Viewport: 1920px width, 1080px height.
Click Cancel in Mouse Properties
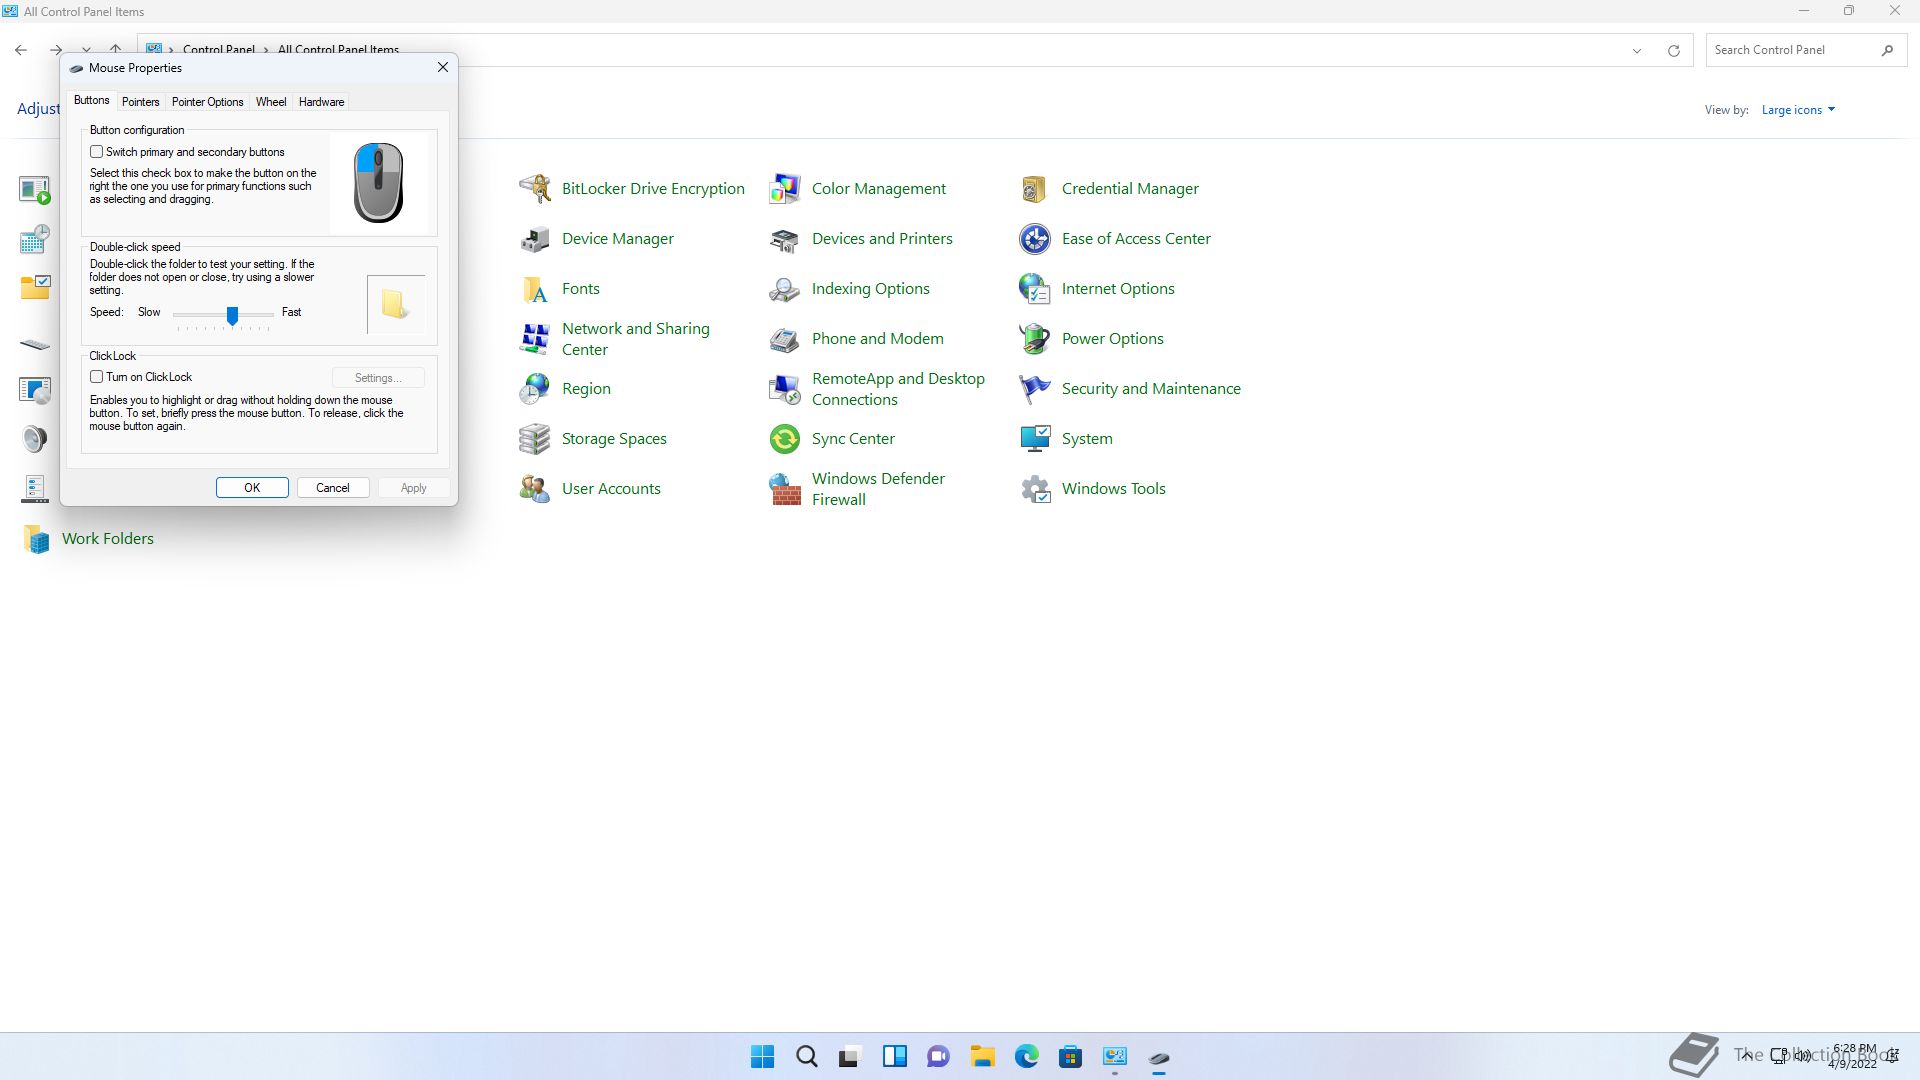coord(333,488)
